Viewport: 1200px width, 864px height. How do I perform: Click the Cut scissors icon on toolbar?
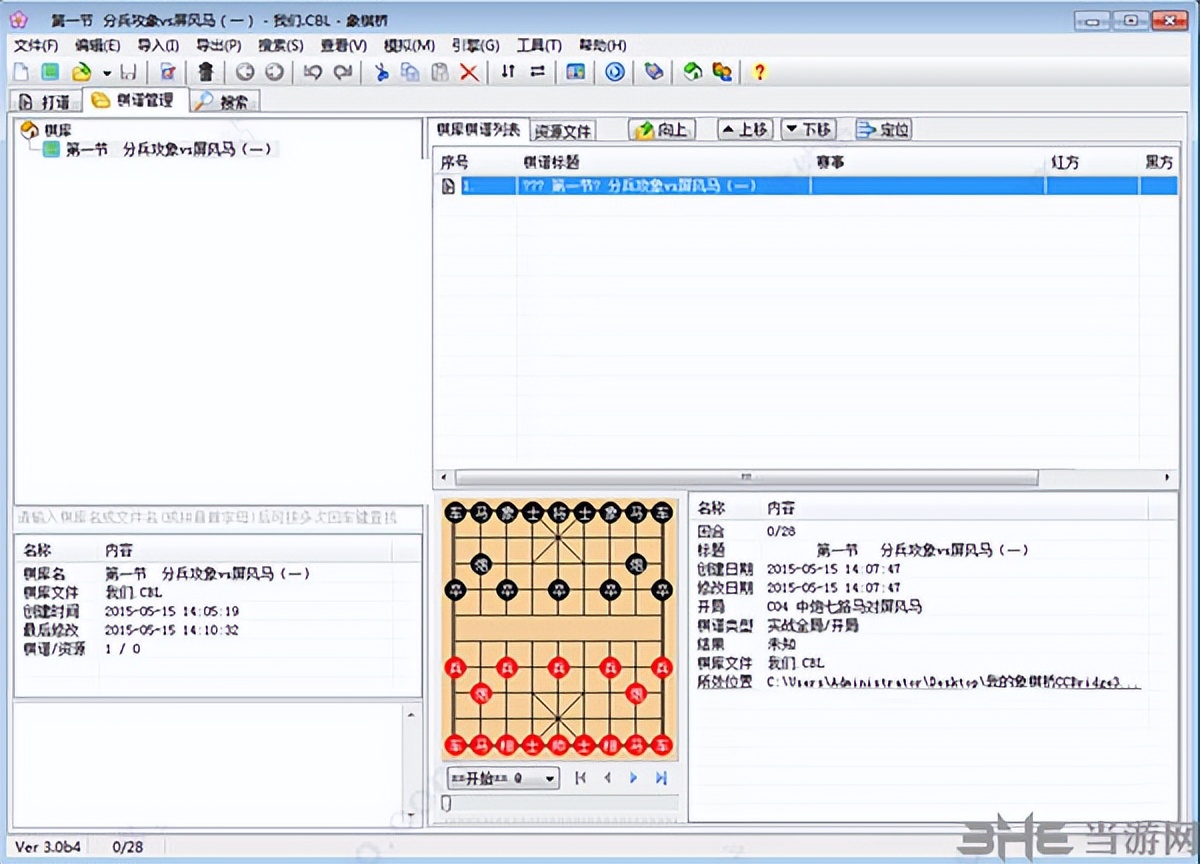[381, 71]
